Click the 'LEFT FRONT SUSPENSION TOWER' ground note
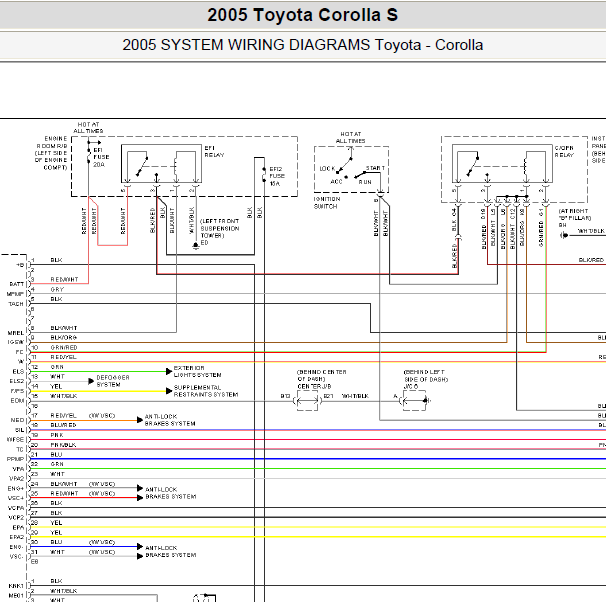 coord(220,228)
